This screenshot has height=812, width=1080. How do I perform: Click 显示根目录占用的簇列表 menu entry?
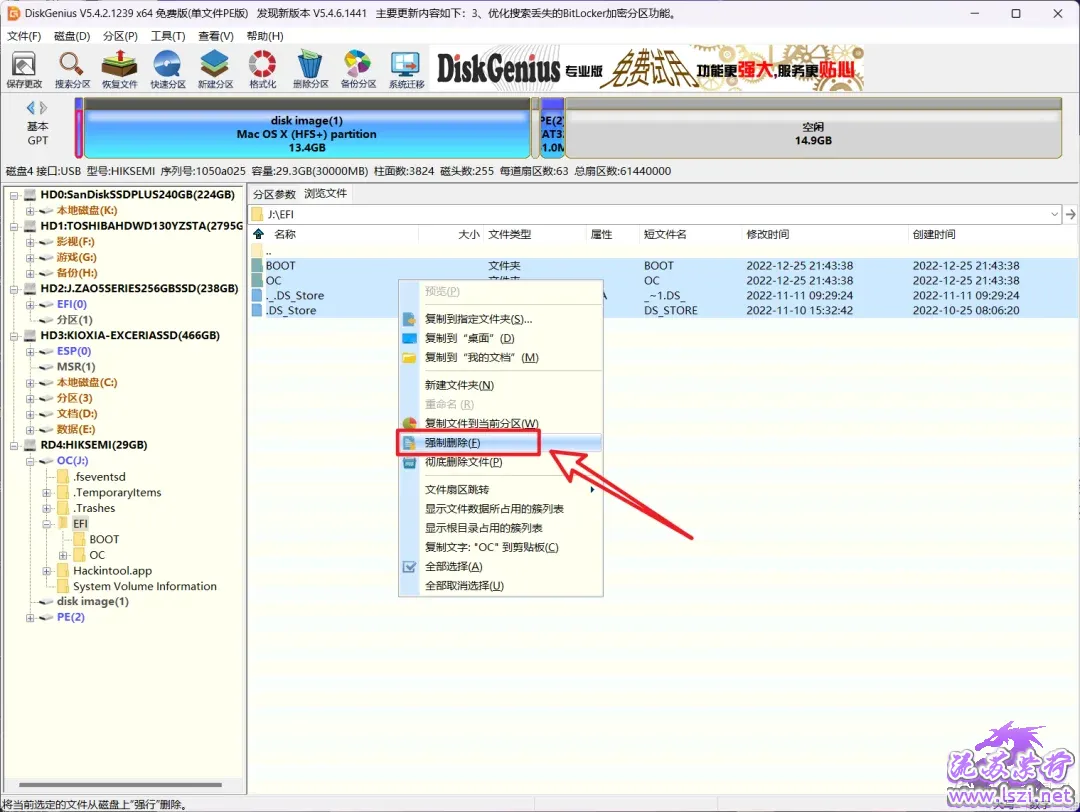tap(501, 528)
